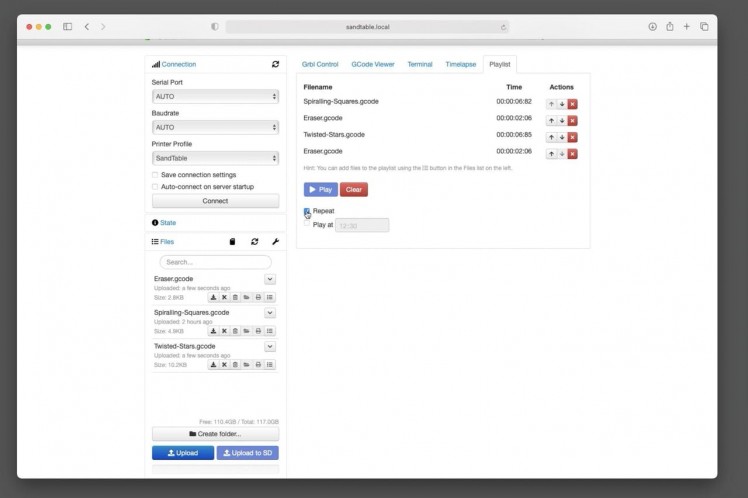Load Twisted-Stars.gcode with the folder-open icon
The image size is (748, 498).
pos(247,365)
